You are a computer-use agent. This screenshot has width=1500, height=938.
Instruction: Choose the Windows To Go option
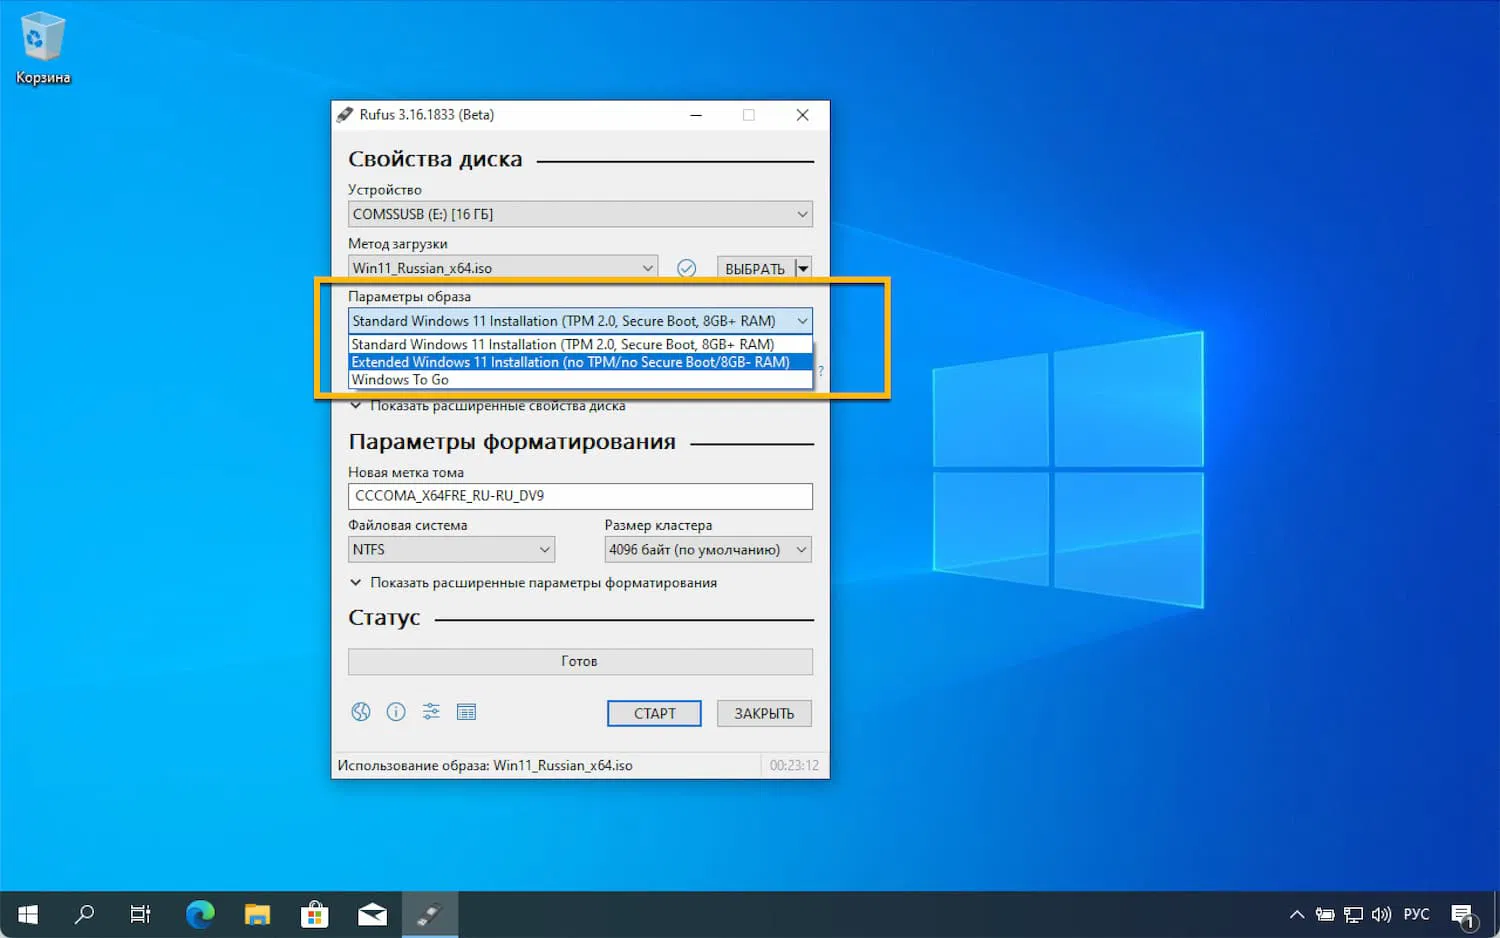tap(580, 380)
